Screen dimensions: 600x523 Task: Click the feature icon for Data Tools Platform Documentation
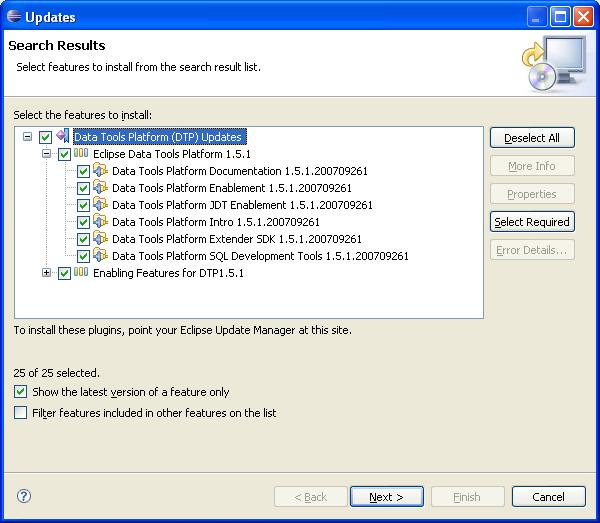point(100,170)
